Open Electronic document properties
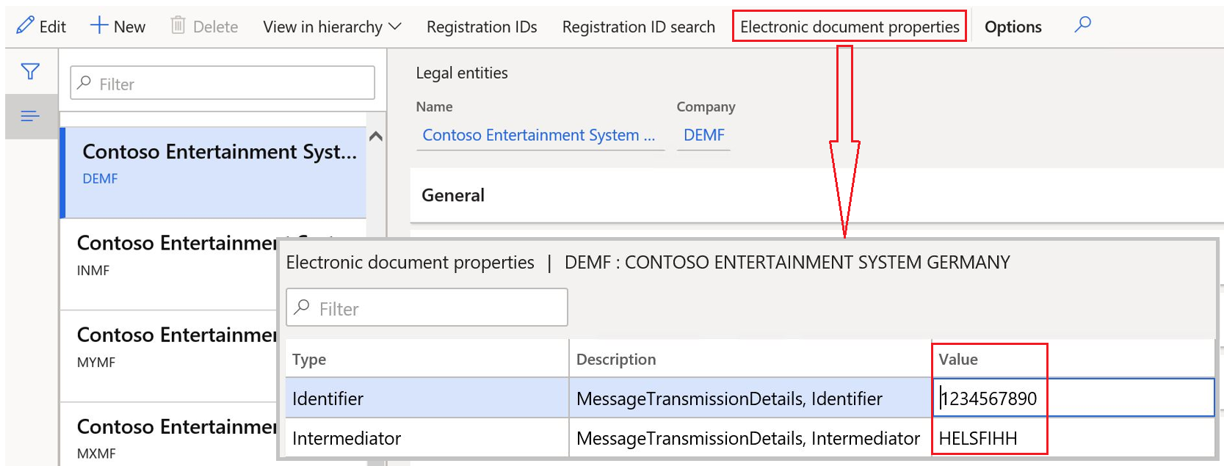 [x=850, y=27]
